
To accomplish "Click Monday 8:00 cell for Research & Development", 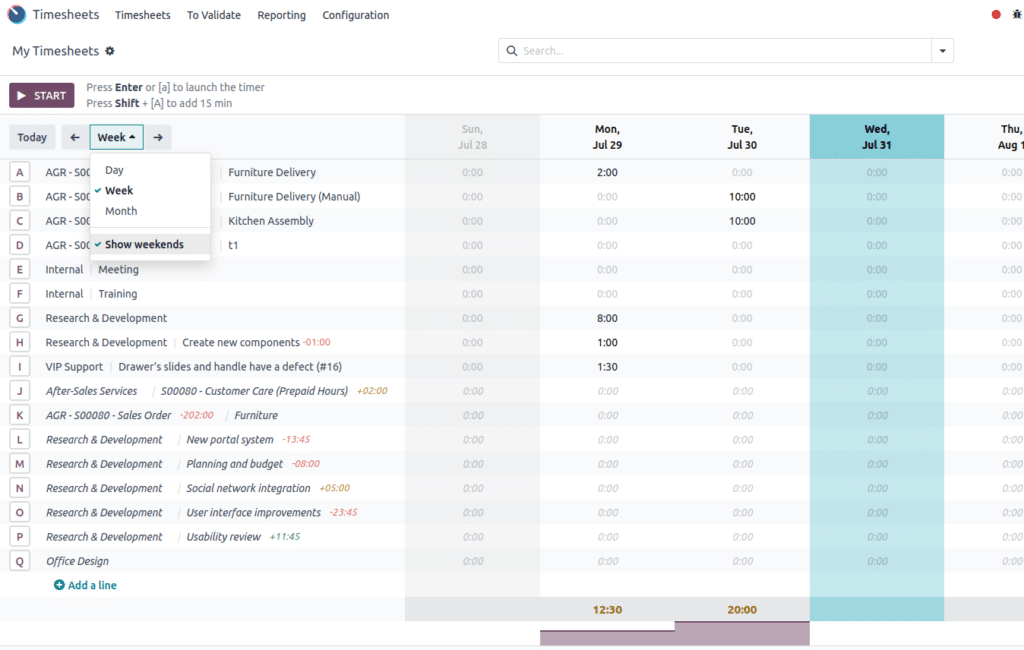I will [x=607, y=318].
